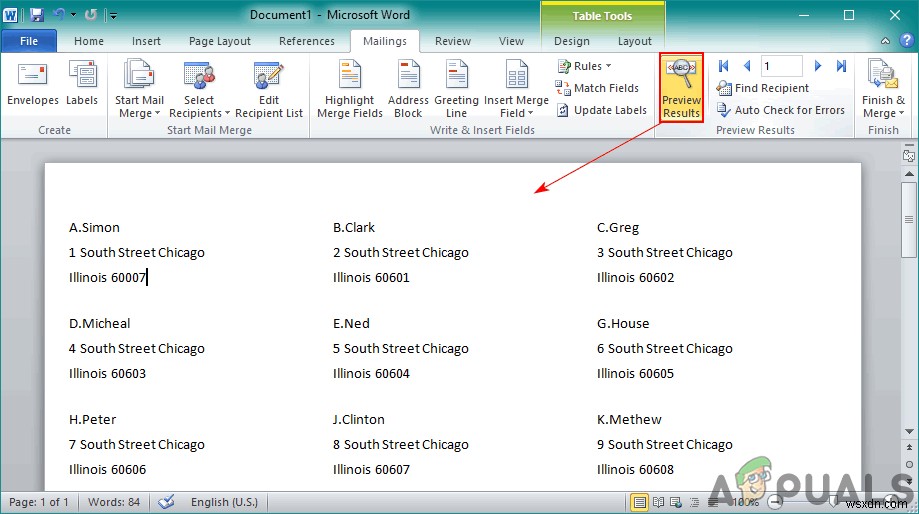Go to last record

pyautogui.click(x=842, y=66)
